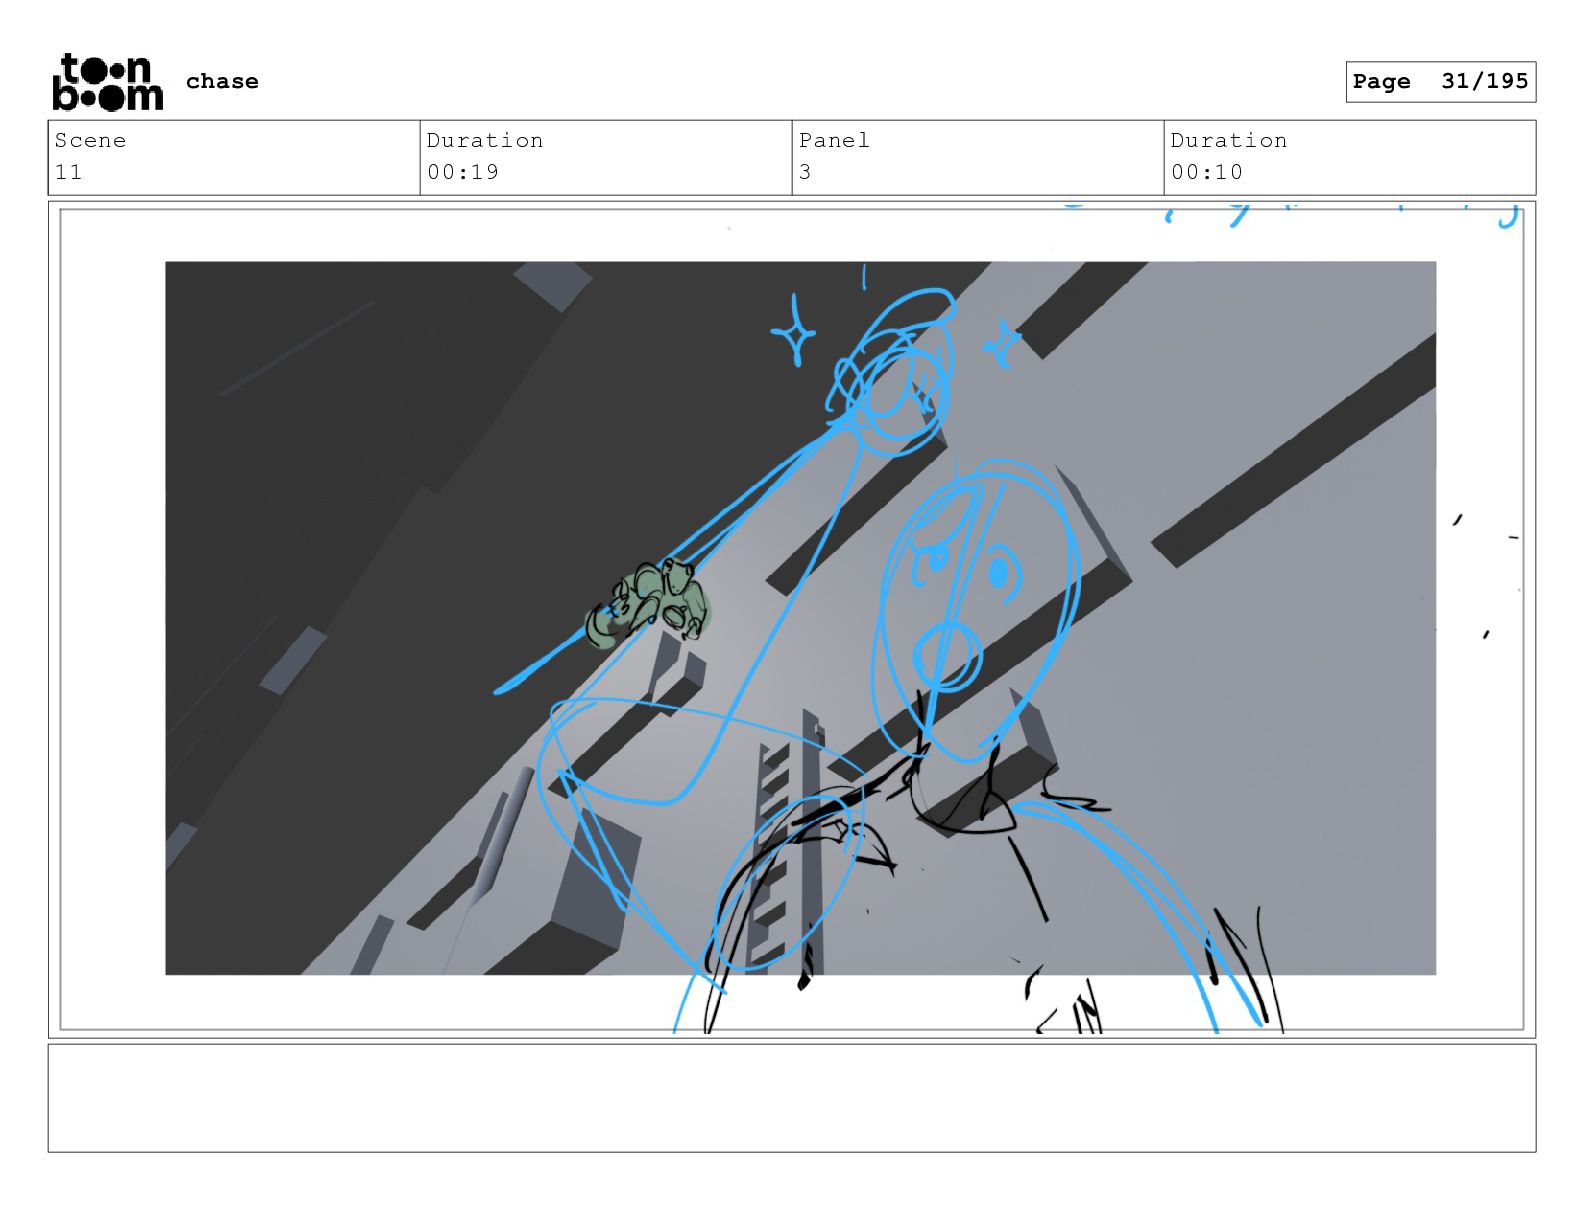Click the 'Page 31/195' box

1440,81
